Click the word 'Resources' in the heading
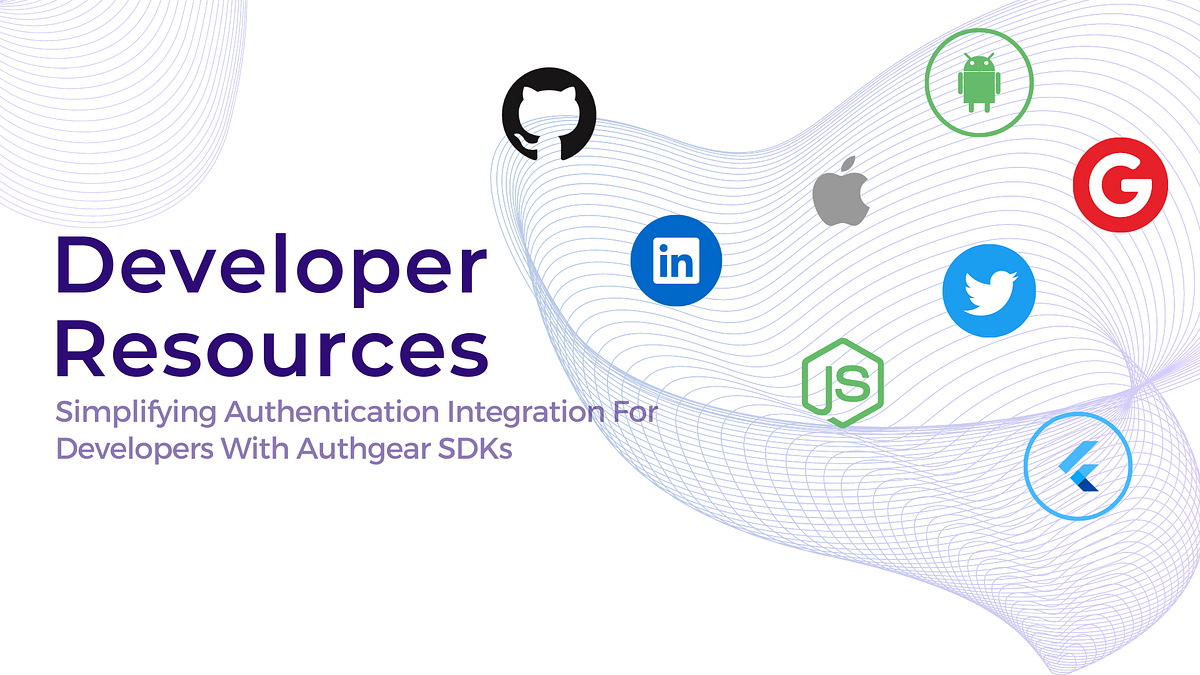This screenshot has height=675, width=1200. [x=270, y=350]
